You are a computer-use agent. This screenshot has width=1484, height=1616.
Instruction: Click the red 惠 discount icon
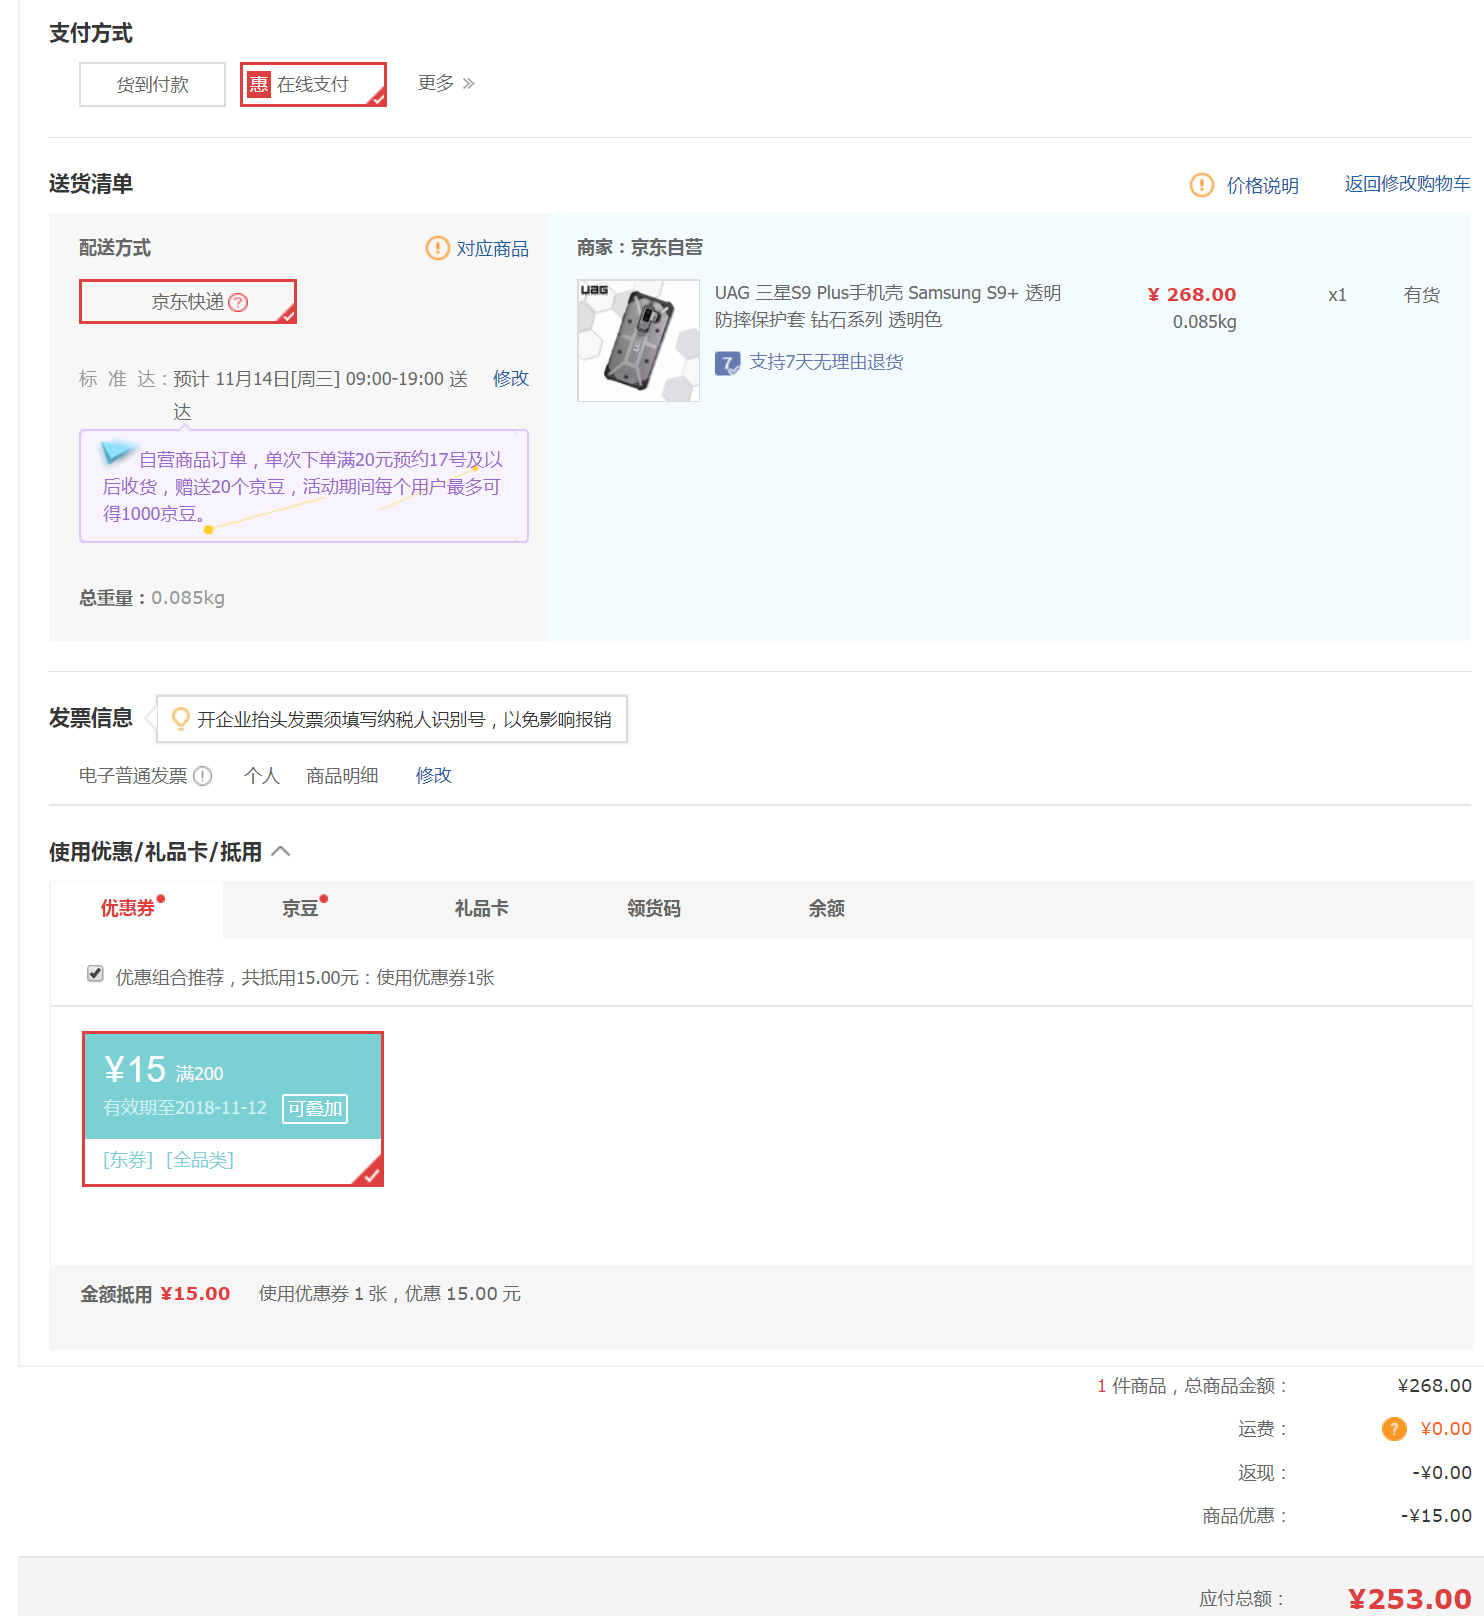click(x=259, y=84)
